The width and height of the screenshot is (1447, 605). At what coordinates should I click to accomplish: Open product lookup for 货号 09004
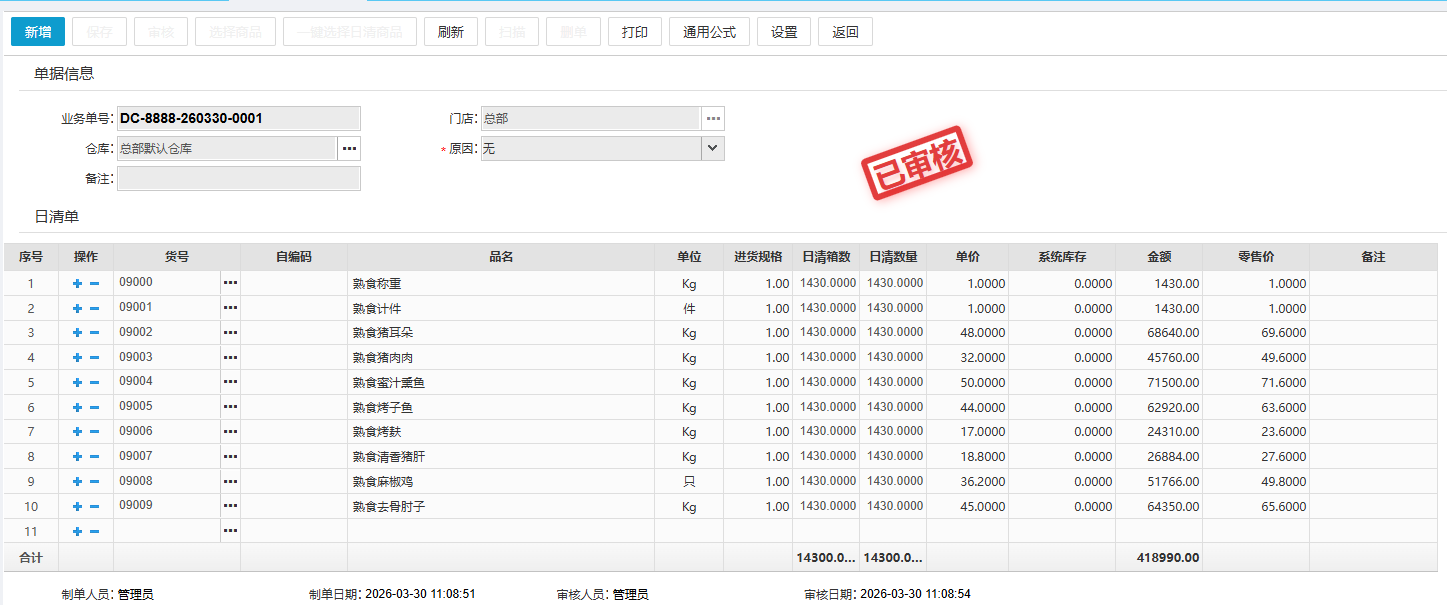[x=231, y=382]
